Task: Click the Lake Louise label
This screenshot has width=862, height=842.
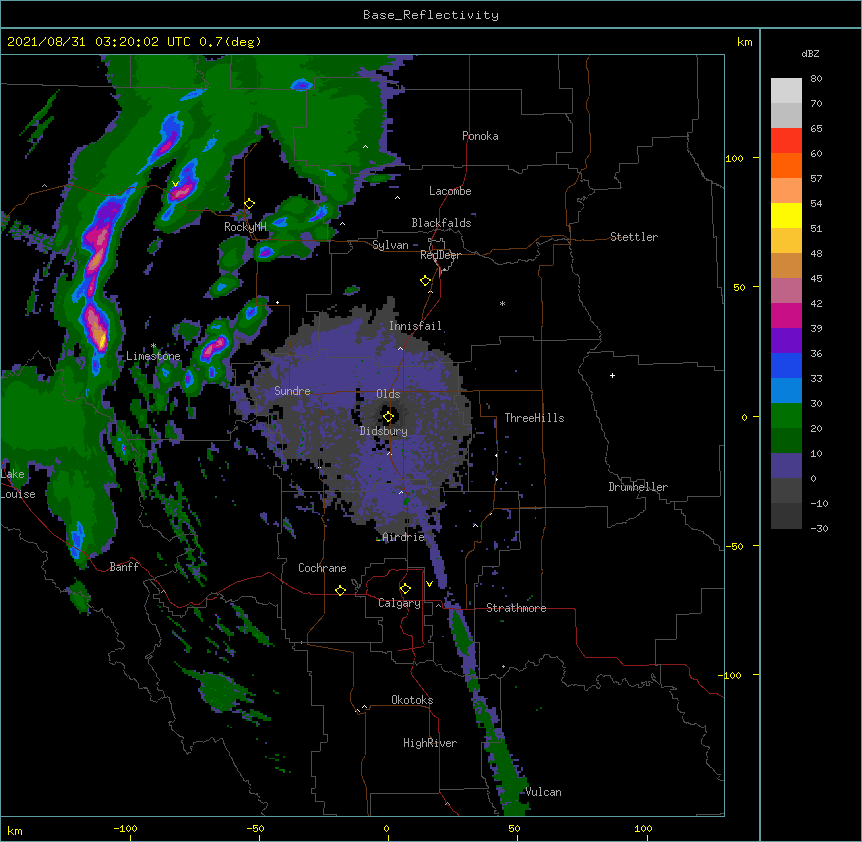Action: (x=16, y=484)
